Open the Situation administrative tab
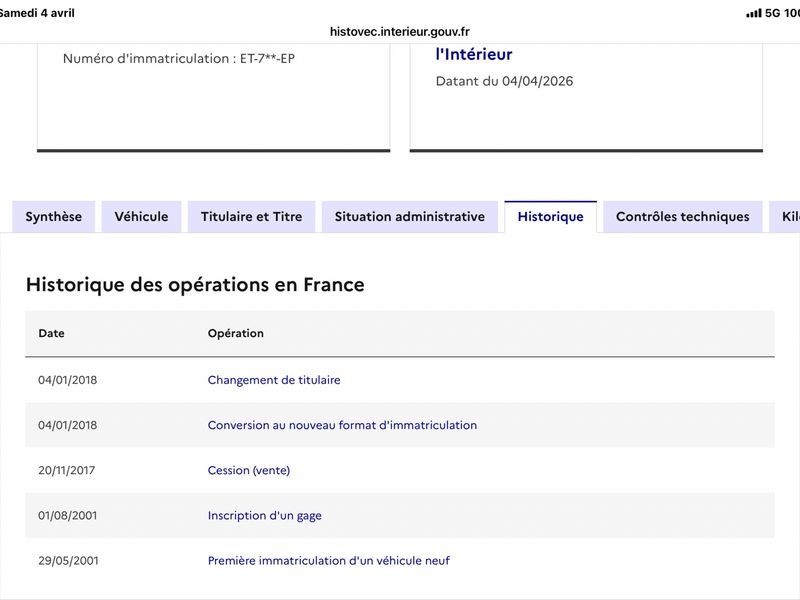This screenshot has width=800, height=600. pyautogui.click(x=409, y=216)
